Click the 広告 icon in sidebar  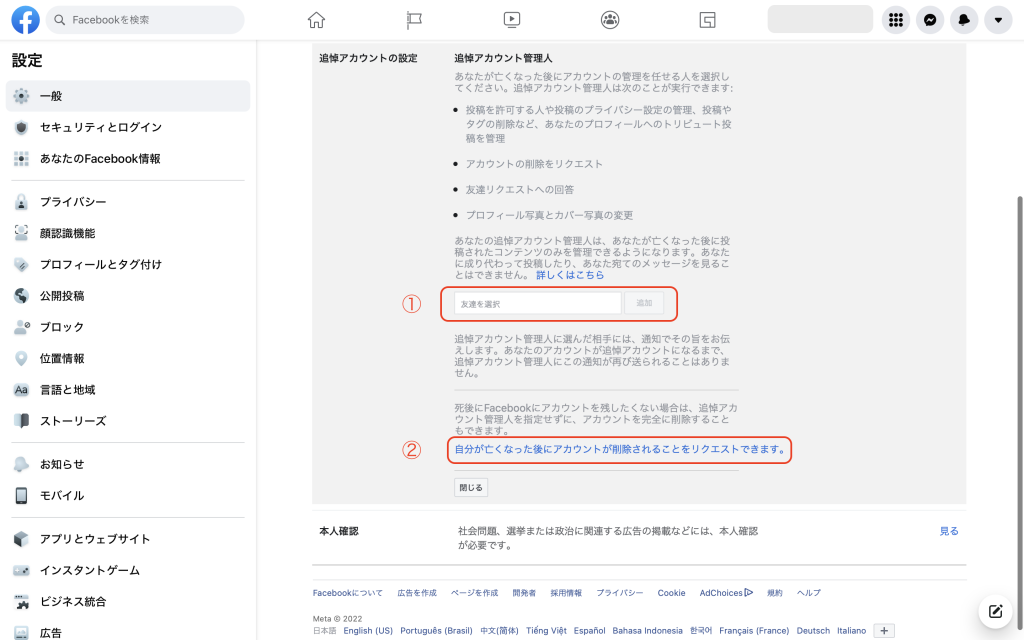tap(22, 633)
